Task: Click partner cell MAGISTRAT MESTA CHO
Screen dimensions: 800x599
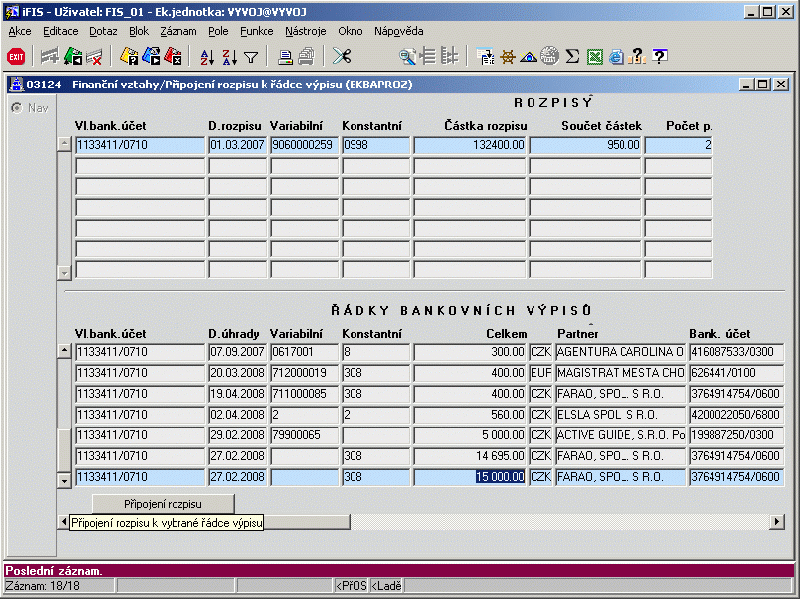Action: 620,373
